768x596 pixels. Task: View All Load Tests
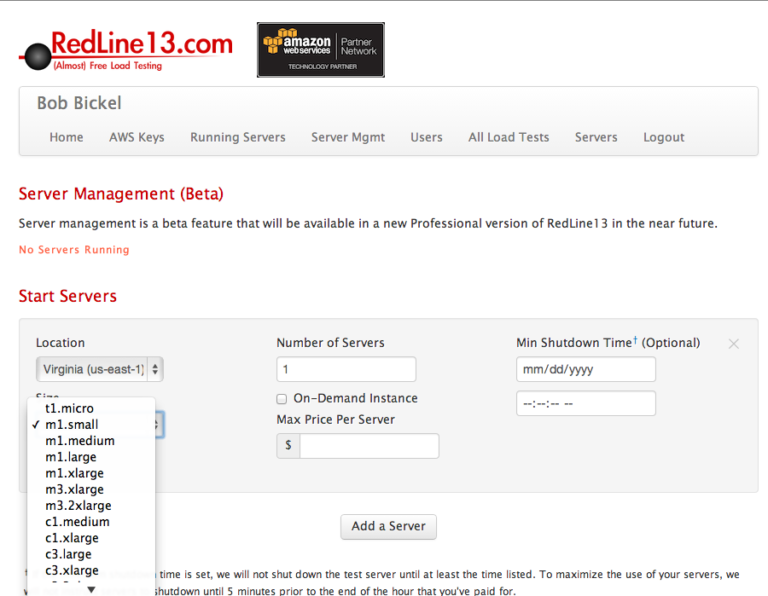click(508, 137)
